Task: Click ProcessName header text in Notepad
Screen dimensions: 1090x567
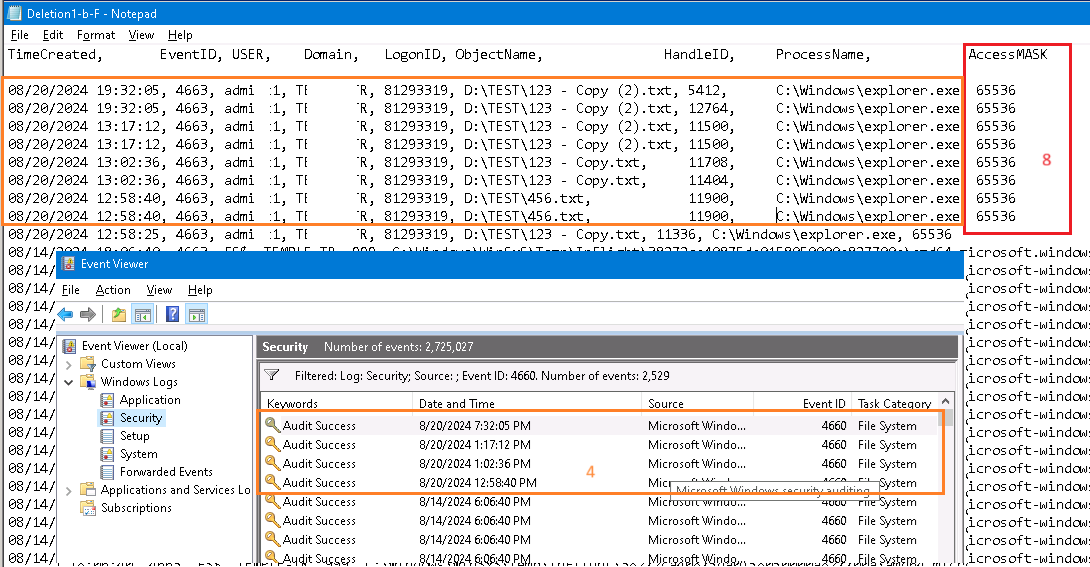Action: [x=822, y=54]
